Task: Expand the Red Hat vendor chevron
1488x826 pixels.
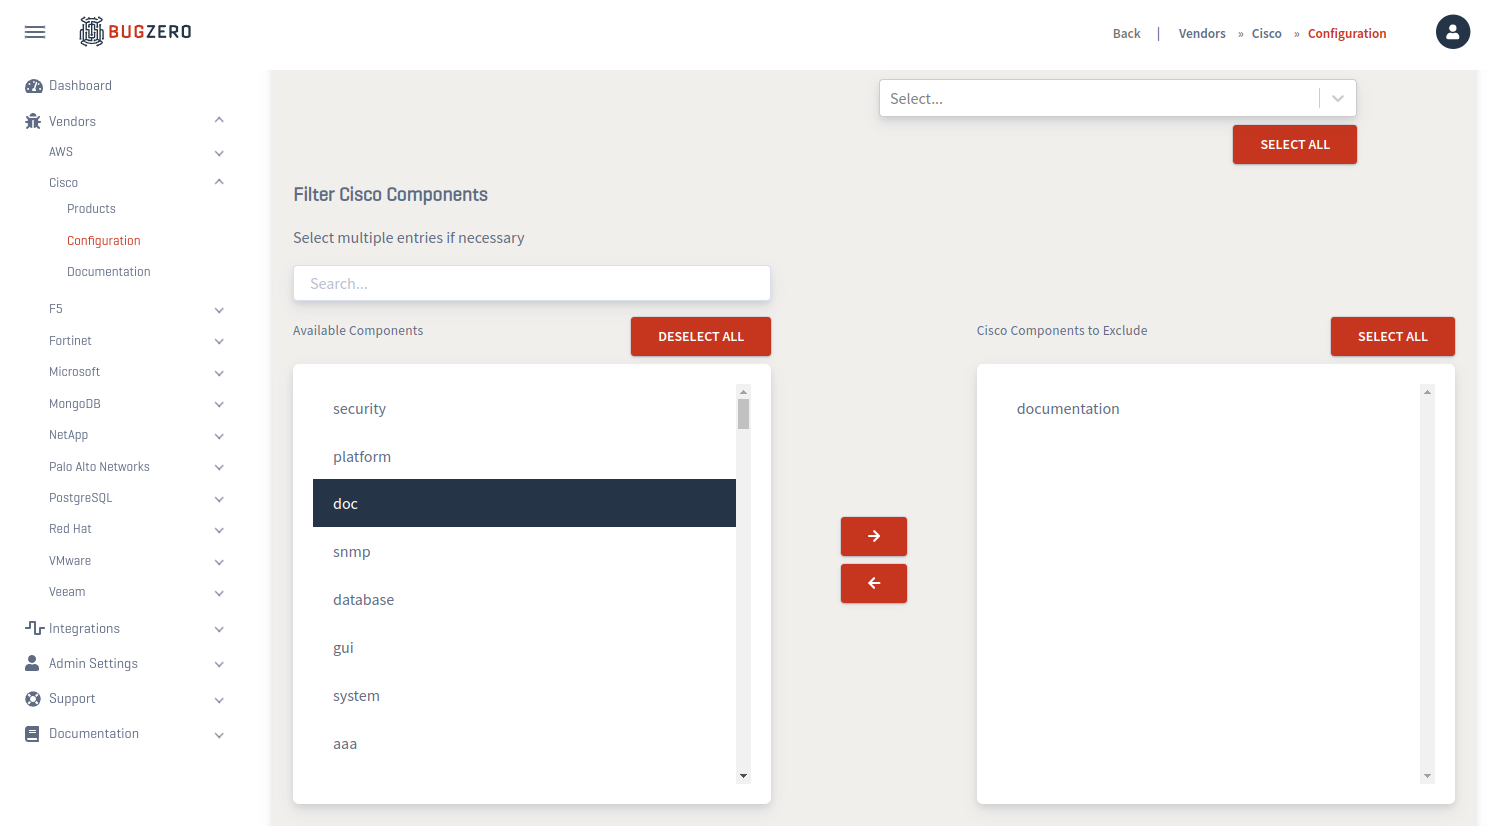Action: [x=219, y=530]
